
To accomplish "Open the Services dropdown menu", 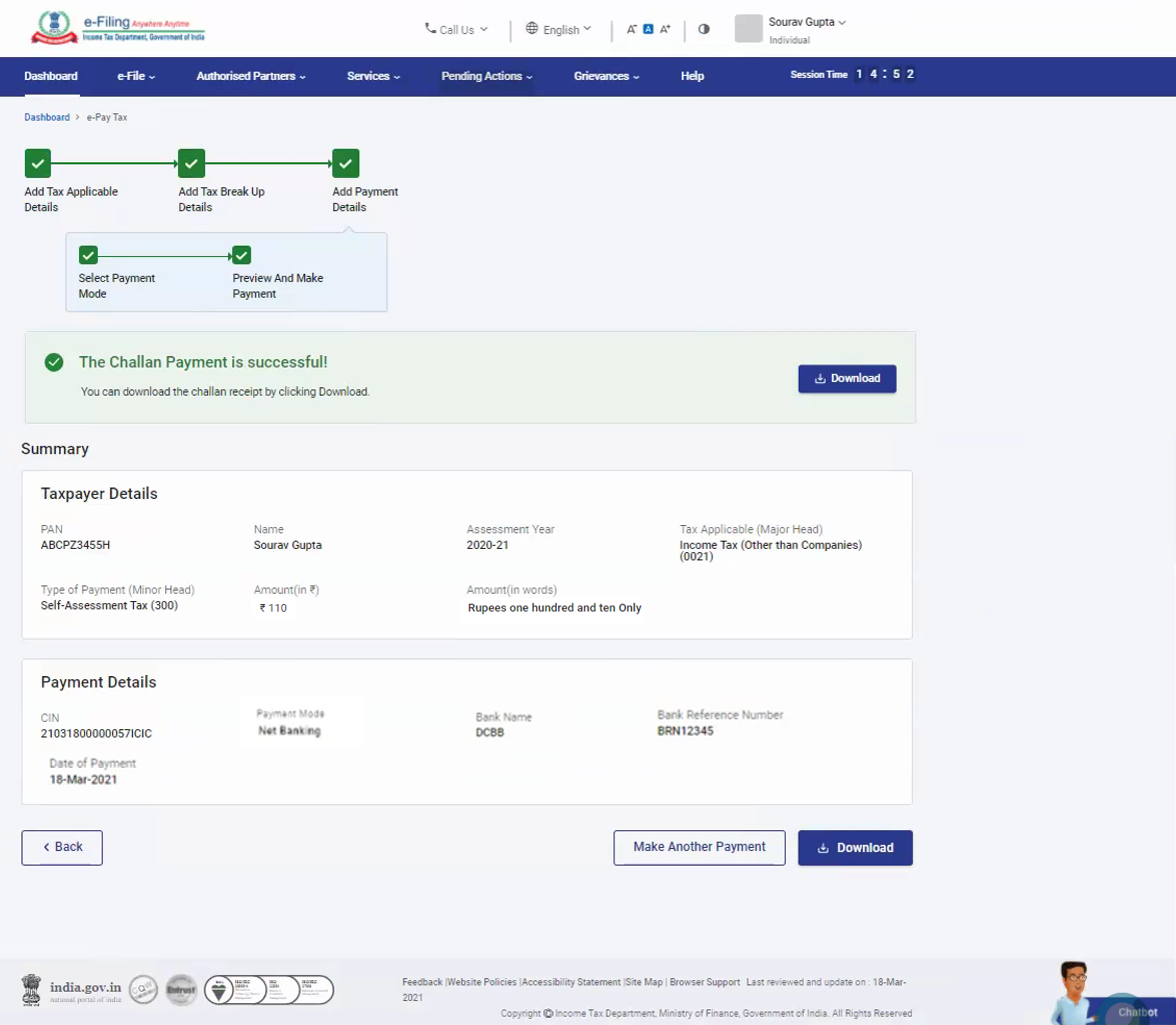I will [371, 76].
